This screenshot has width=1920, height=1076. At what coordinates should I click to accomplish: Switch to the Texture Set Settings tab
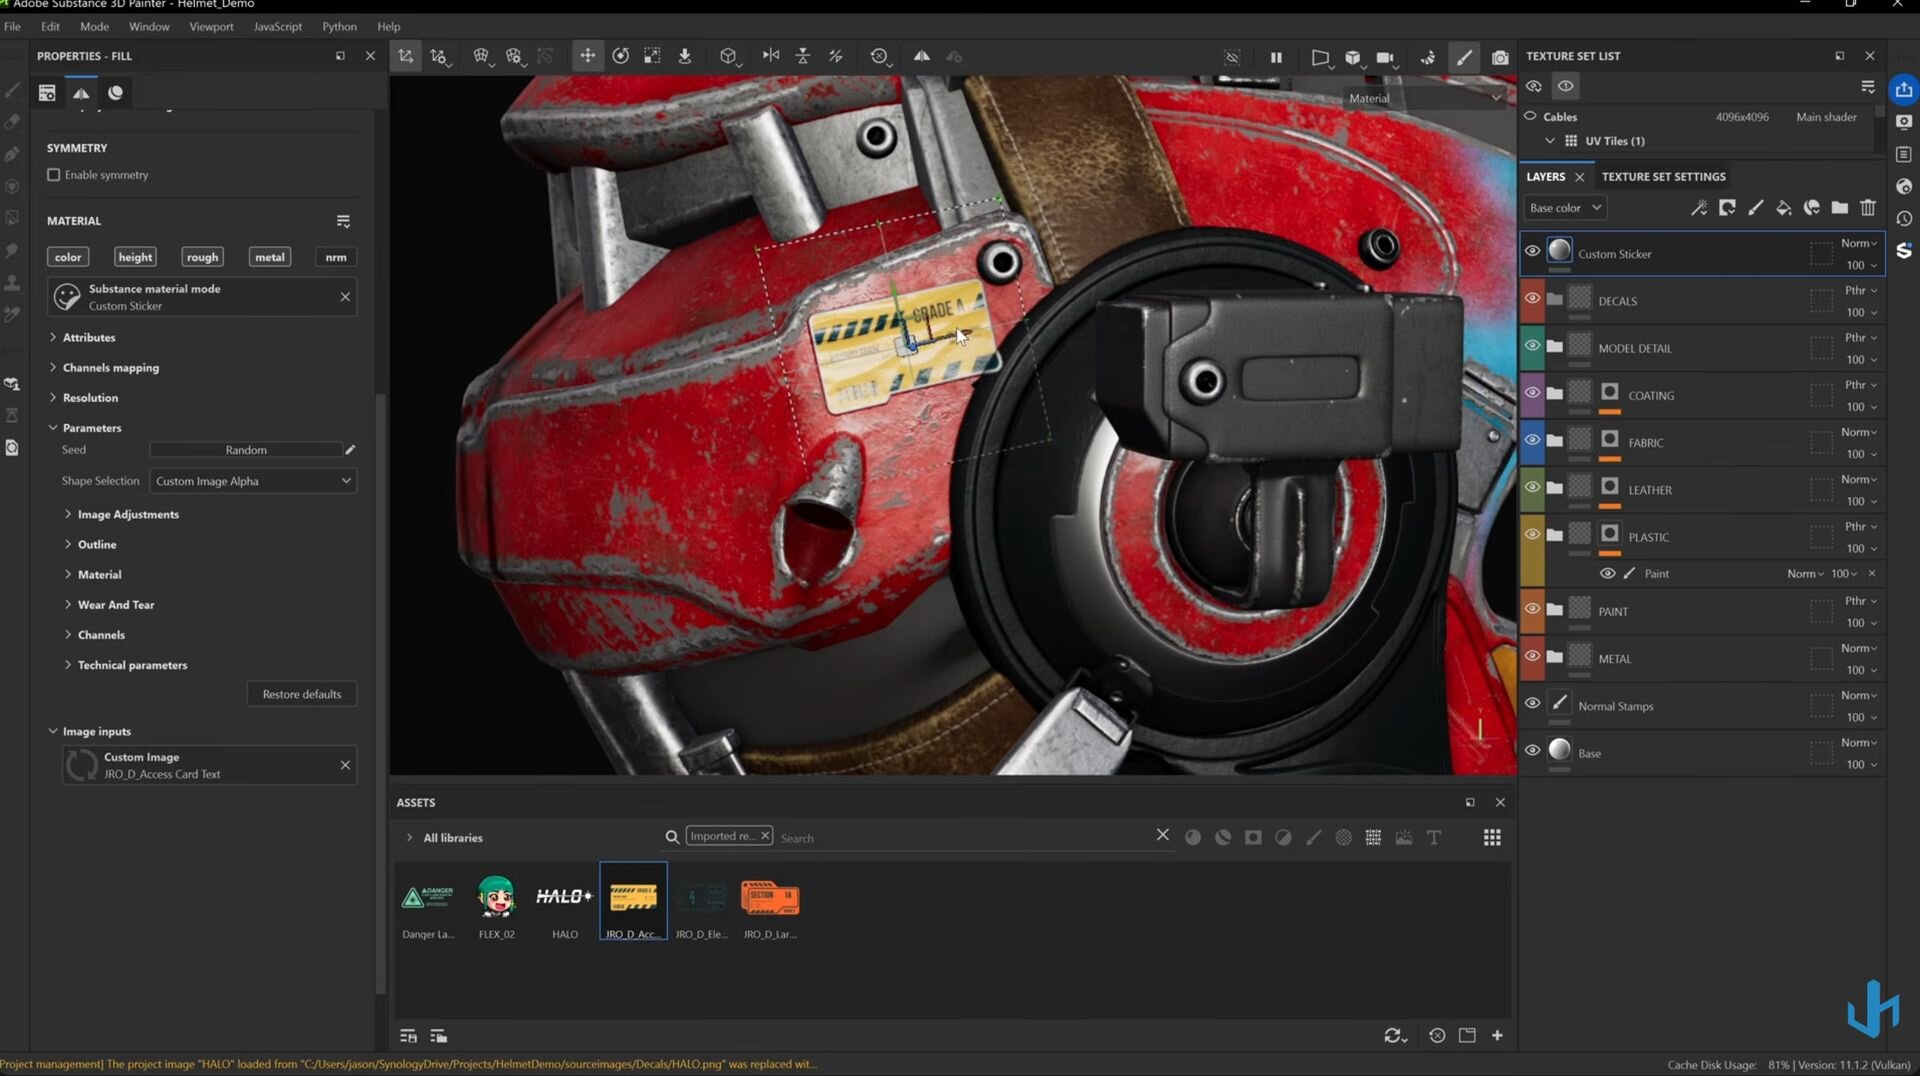[x=1663, y=177]
